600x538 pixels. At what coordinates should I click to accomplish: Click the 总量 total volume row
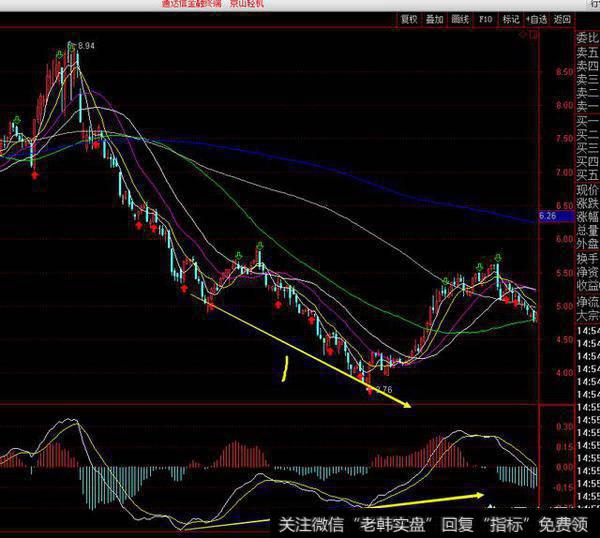click(588, 230)
